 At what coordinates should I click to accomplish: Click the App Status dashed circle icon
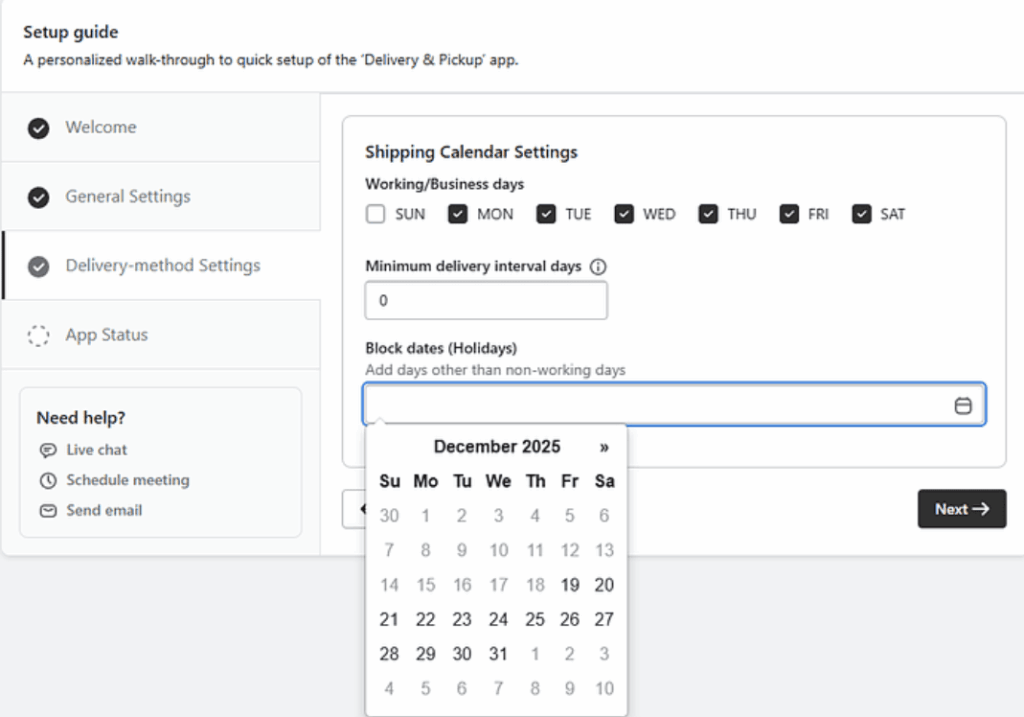(x=39, y=335)
